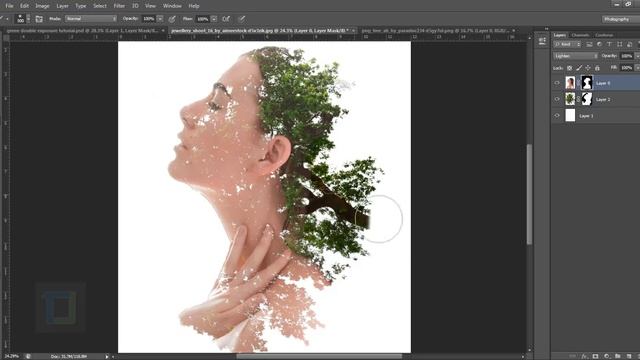The image size is (640, 360).
Task: Open the Layer menu
Action: point(62,6)
